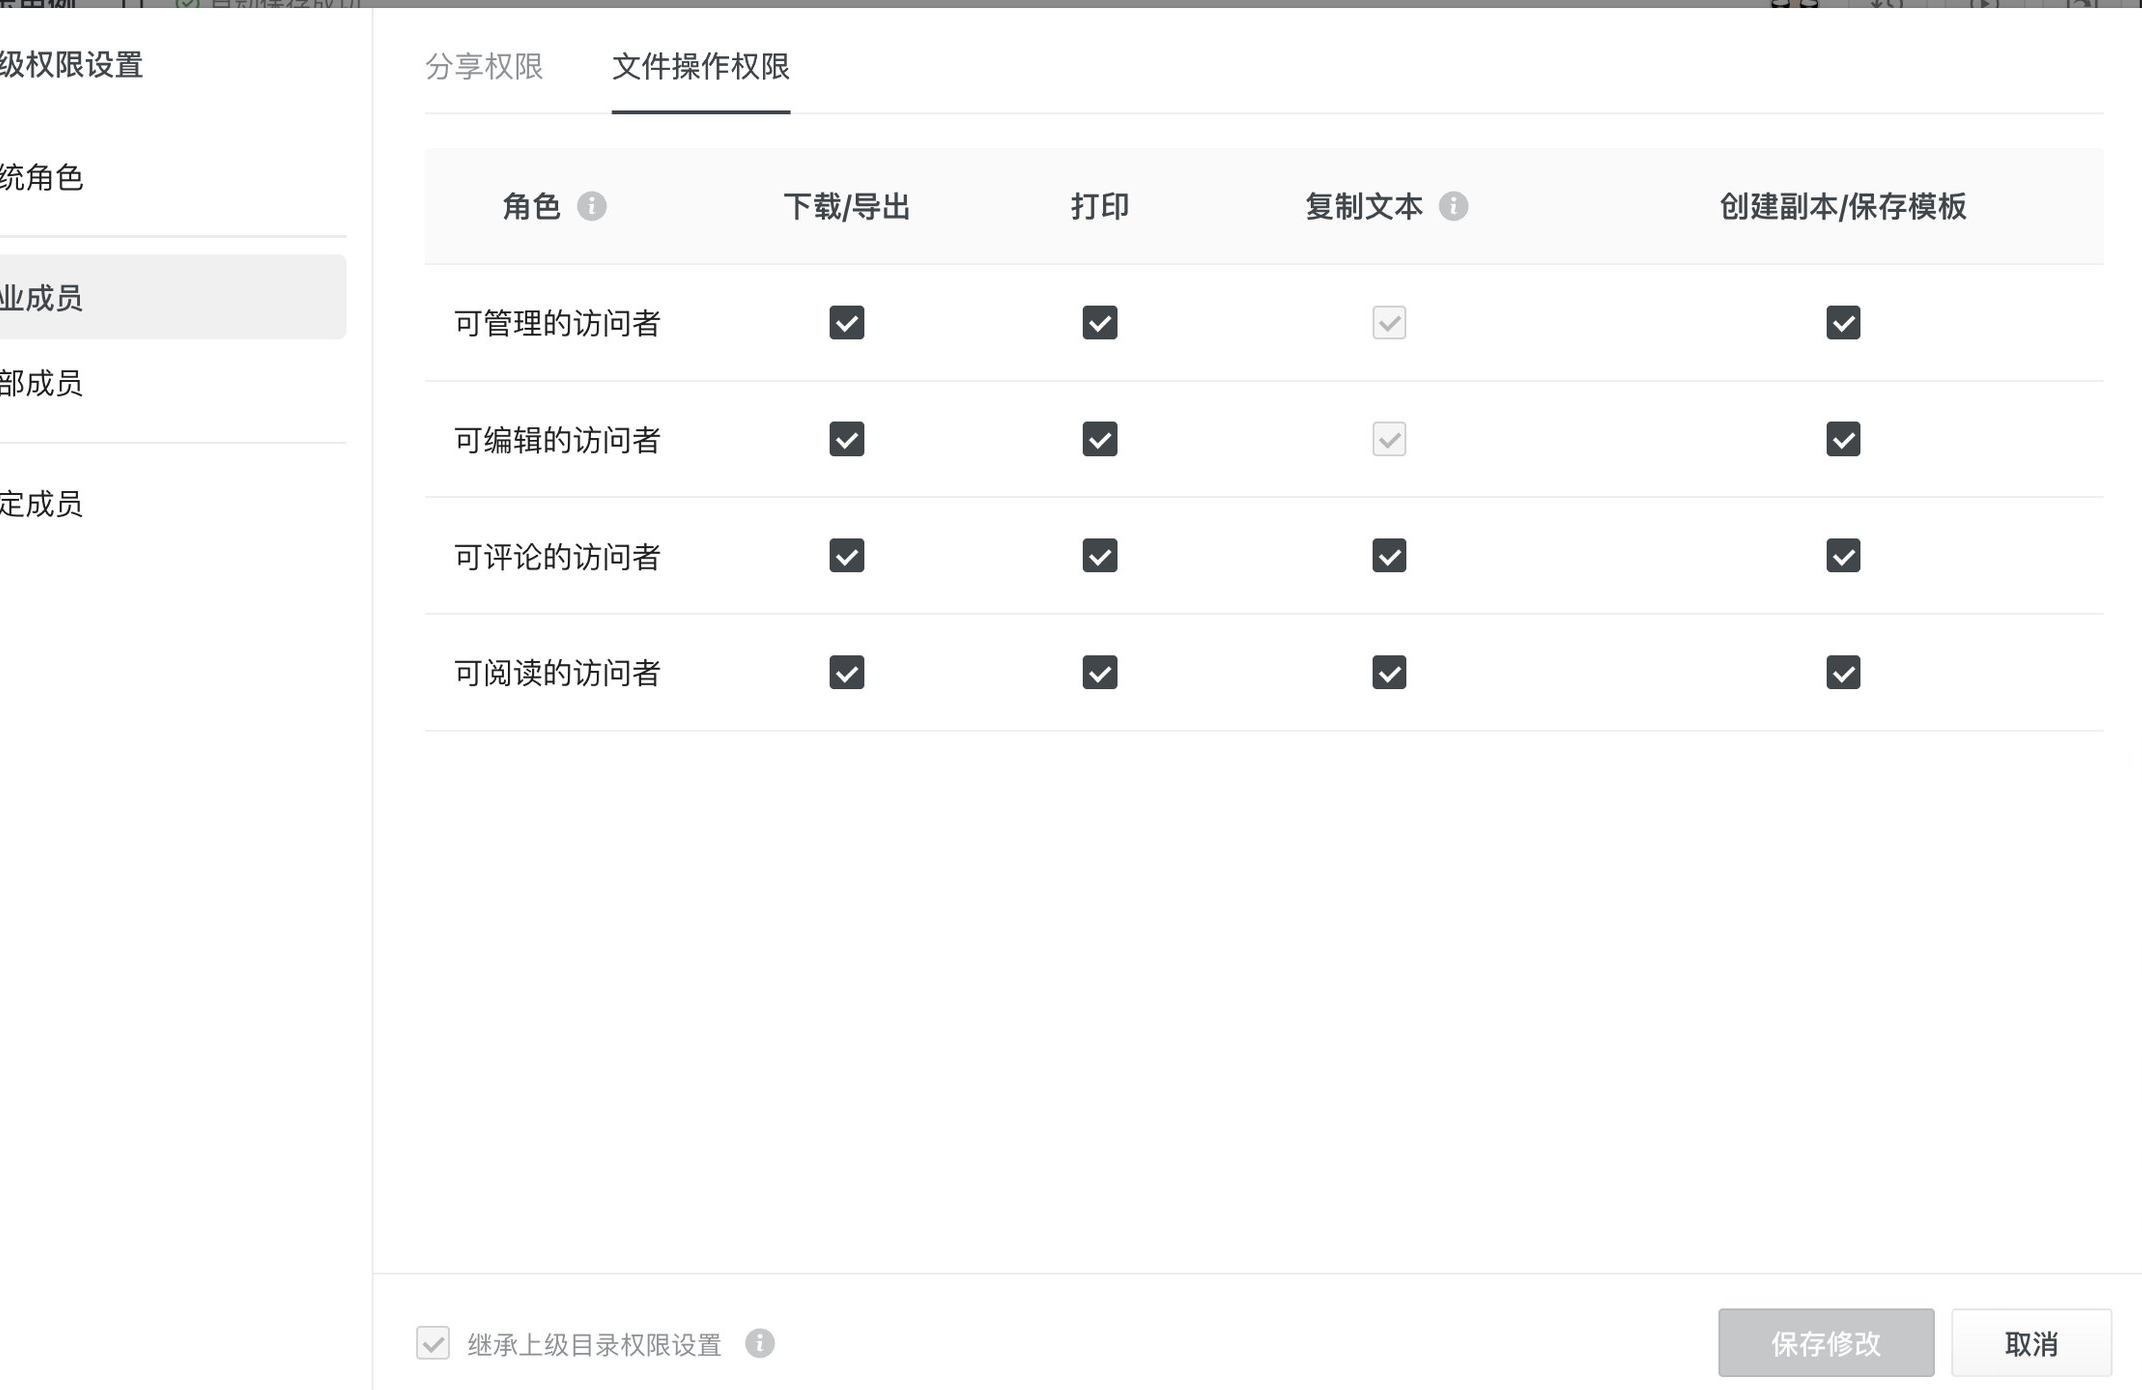Uncheck 复制文本 for 可评论的访问者
Screen dimensions: 2142x1390
pos(1389,556)
